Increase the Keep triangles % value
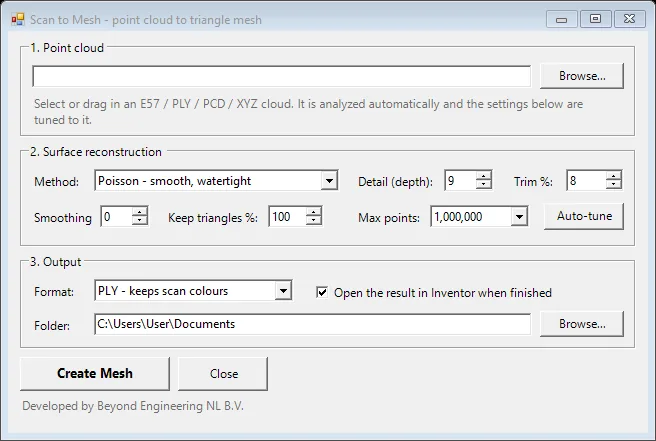 point(313,212)
